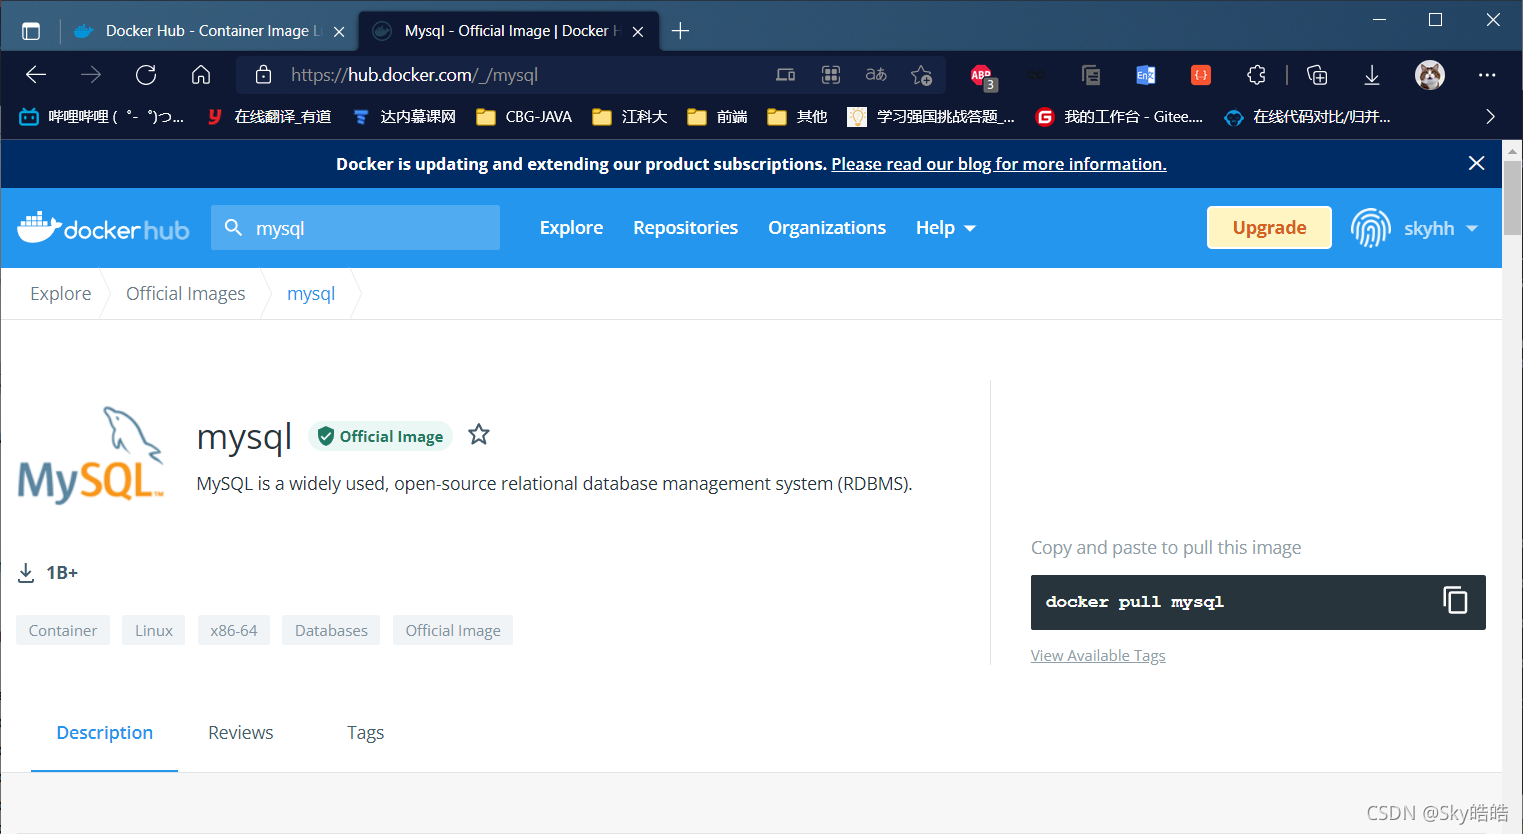The image size is (1523, 834).
Task: Click the browser address bar URL
Action: tap(414, 75)
